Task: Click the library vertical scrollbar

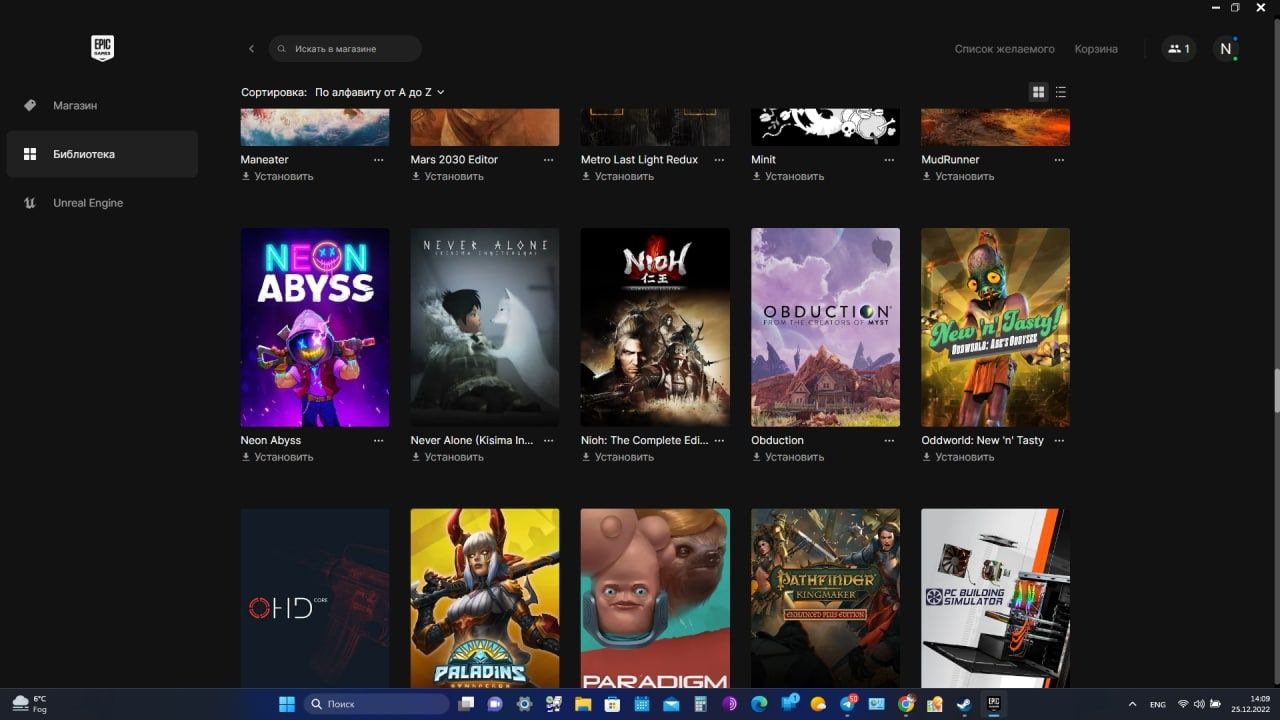Action: (1276, 390)
